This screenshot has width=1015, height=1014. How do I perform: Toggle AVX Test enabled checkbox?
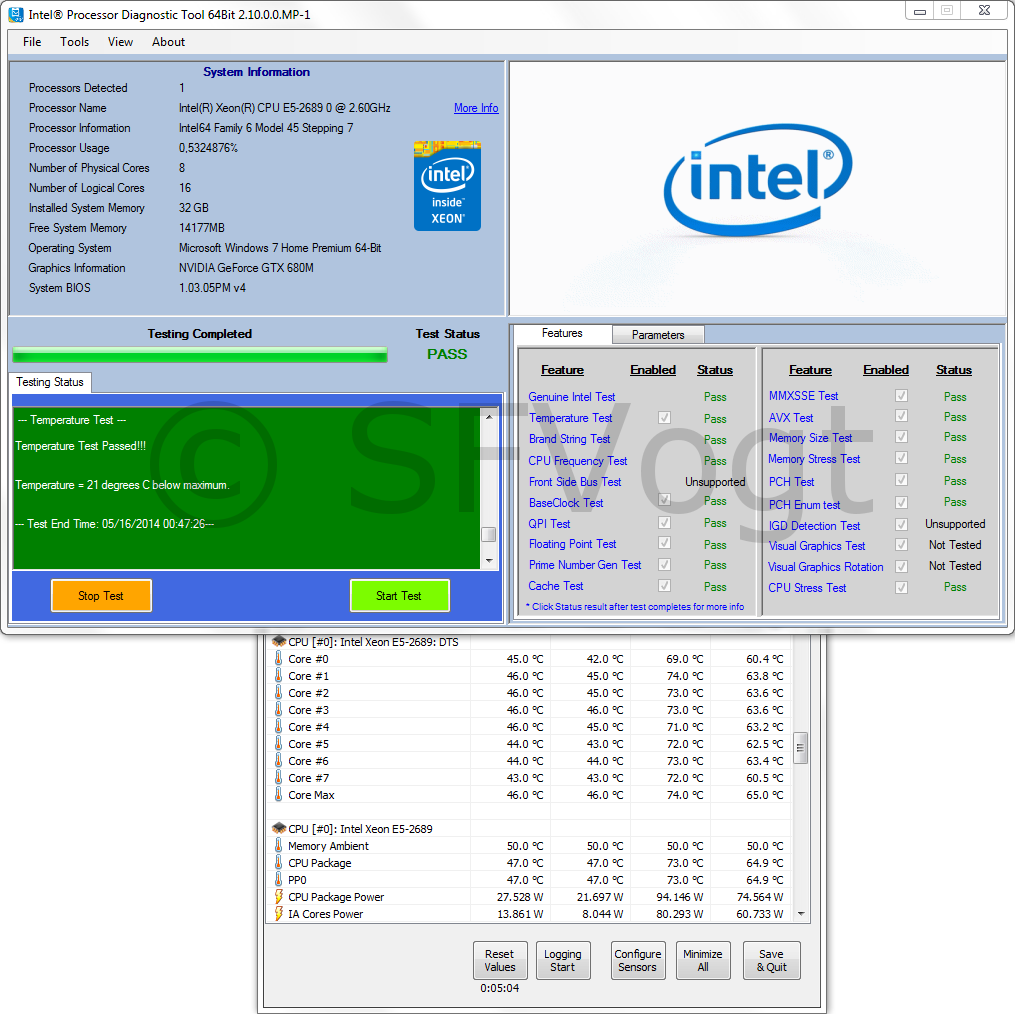coord(901,416)
